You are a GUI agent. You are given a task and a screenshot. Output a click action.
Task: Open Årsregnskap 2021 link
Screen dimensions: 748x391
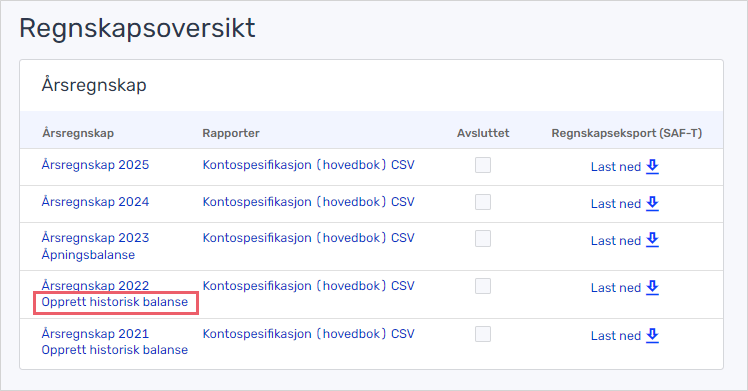(95, 333)
